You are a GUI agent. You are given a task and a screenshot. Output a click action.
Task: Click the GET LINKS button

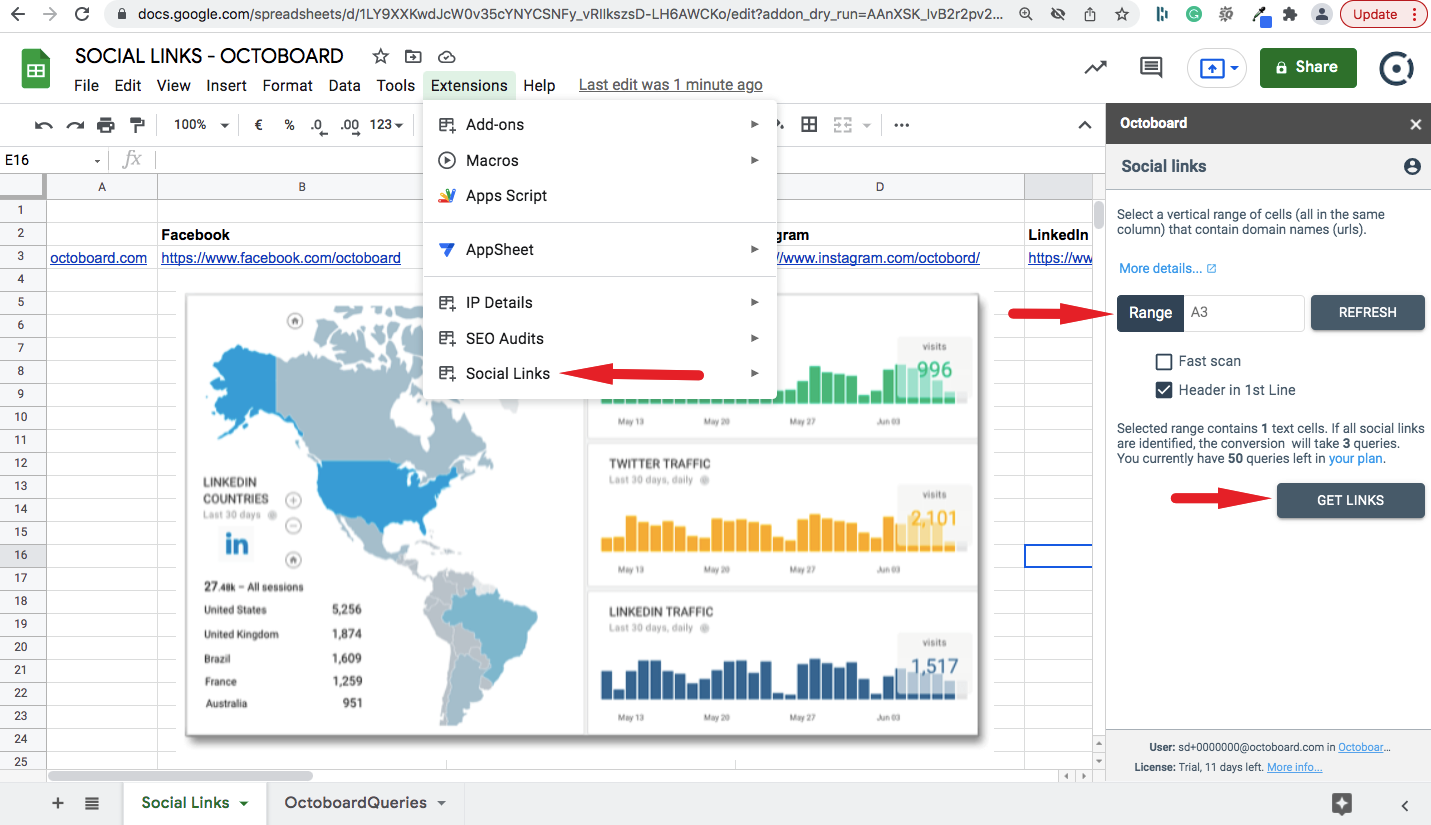pos(1351,500)
